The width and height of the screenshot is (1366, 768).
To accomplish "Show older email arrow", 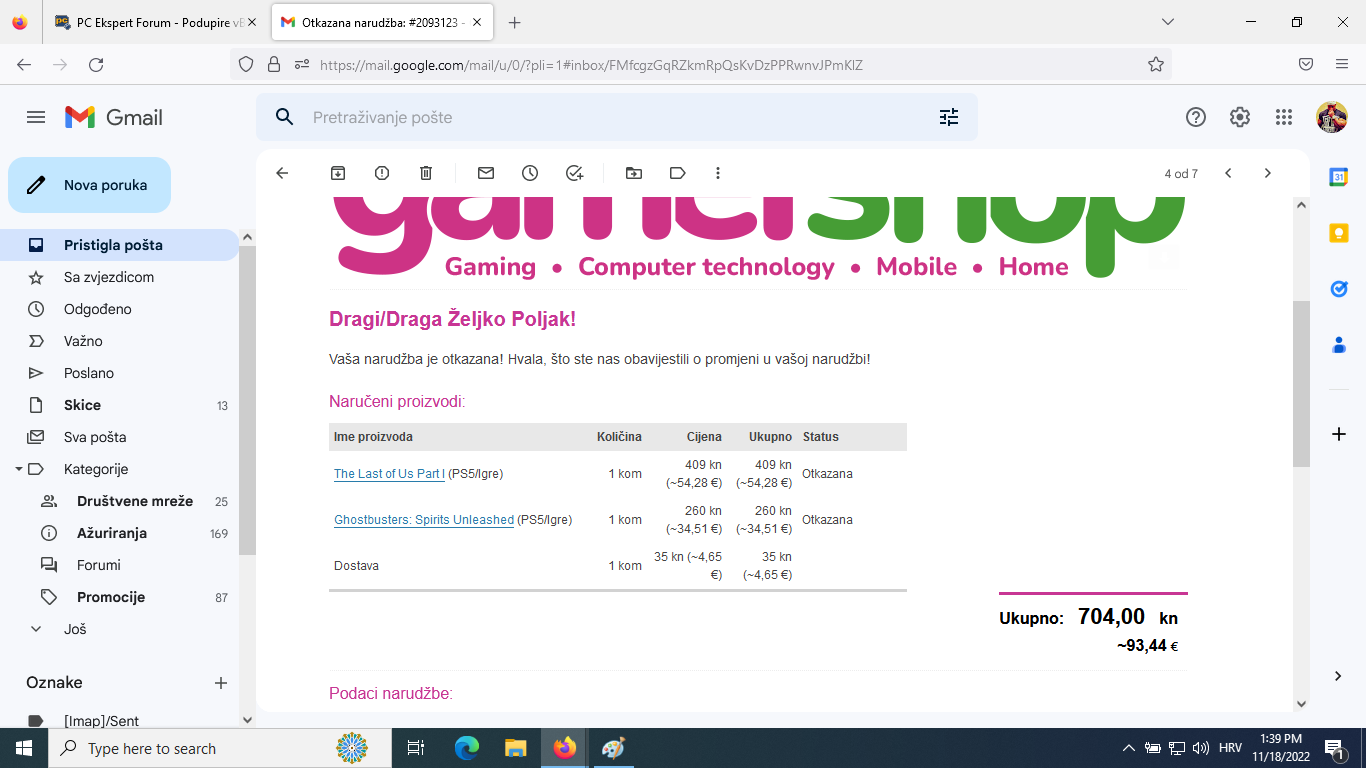I will pos(1268,173).
